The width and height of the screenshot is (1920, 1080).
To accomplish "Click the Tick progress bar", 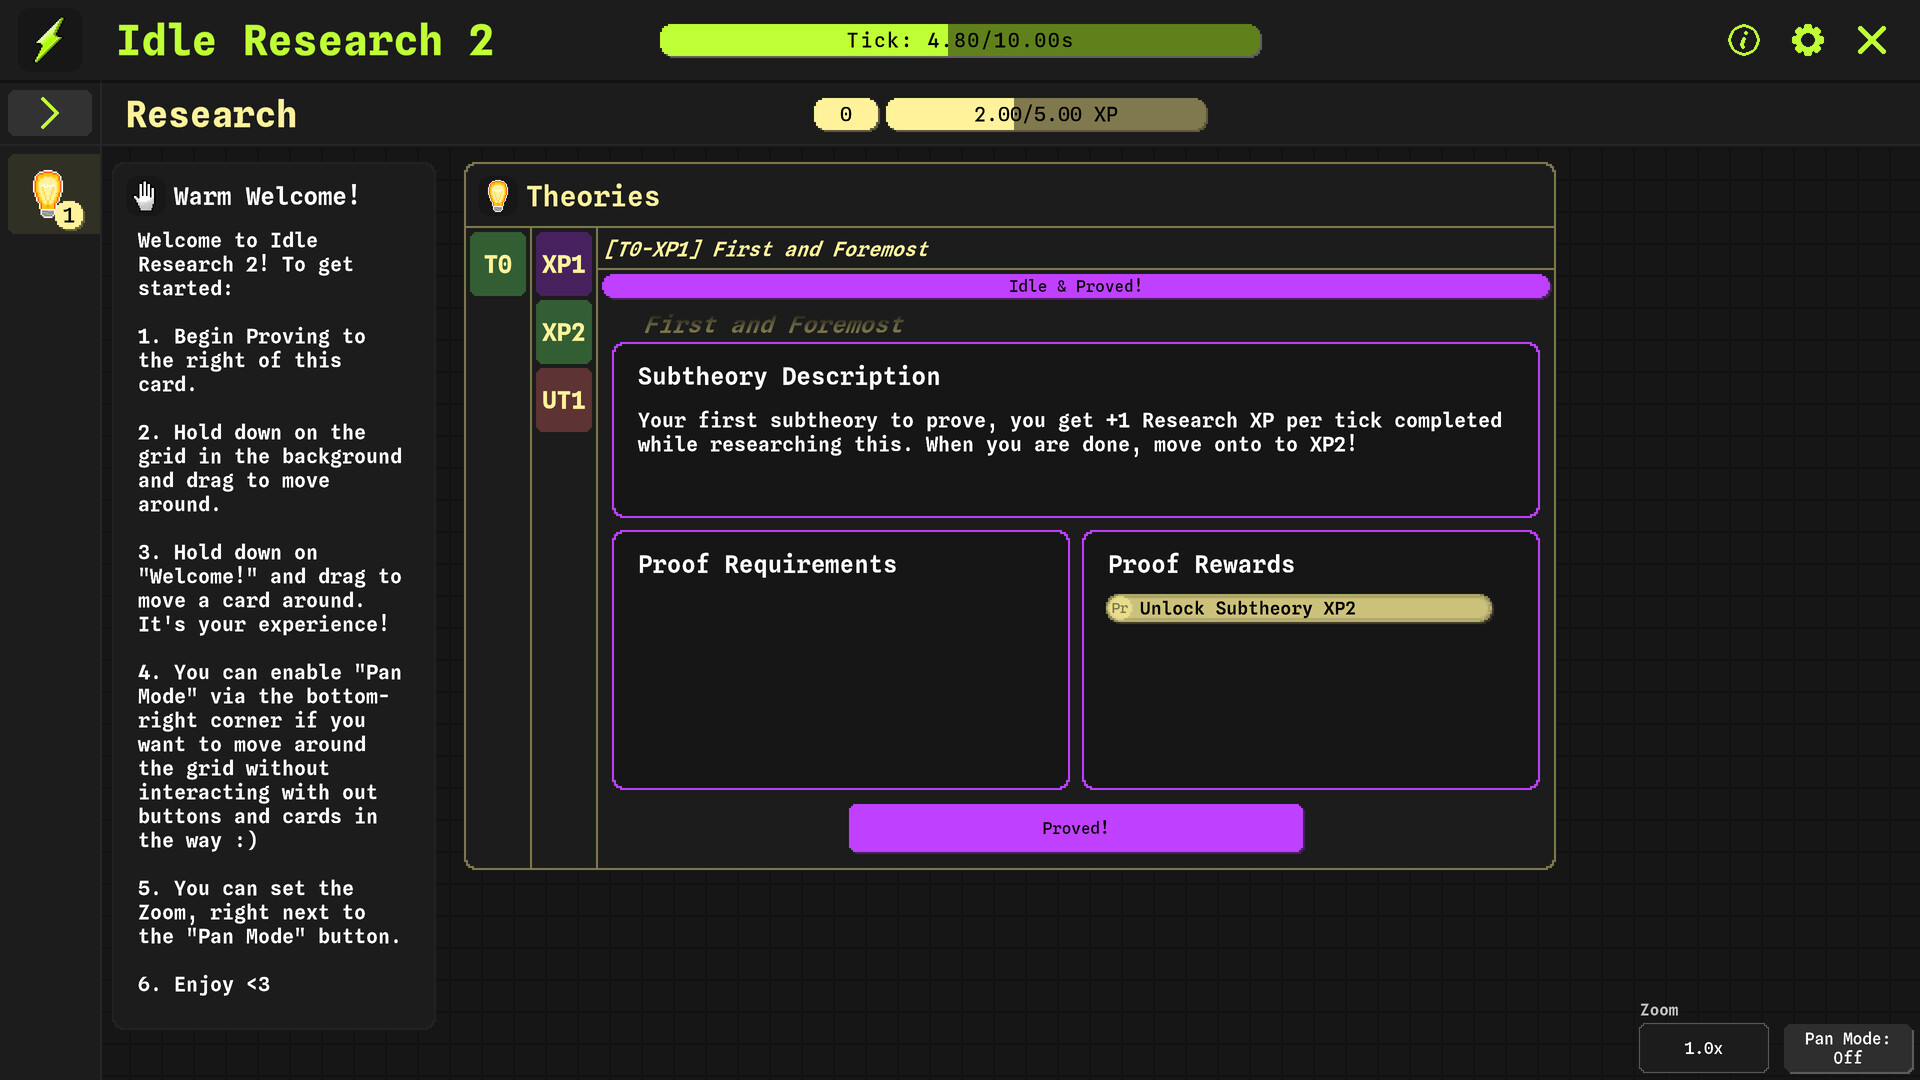I will click(960, 40).
